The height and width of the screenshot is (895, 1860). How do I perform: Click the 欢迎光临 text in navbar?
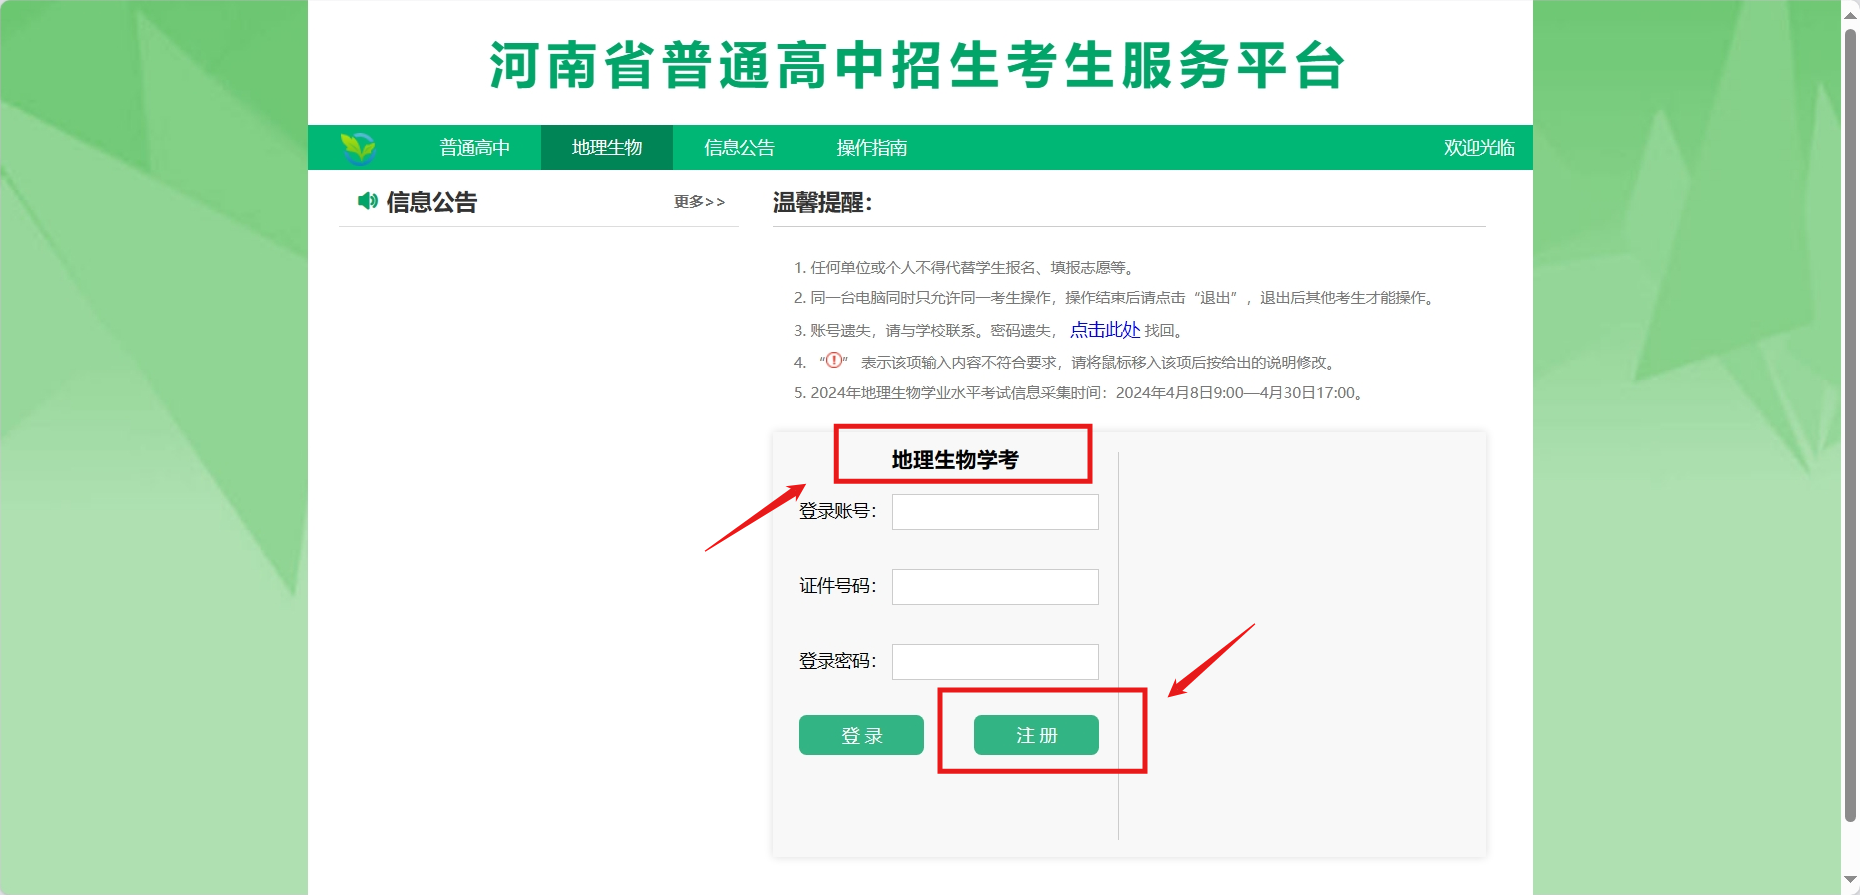[x=1479, y=148]
